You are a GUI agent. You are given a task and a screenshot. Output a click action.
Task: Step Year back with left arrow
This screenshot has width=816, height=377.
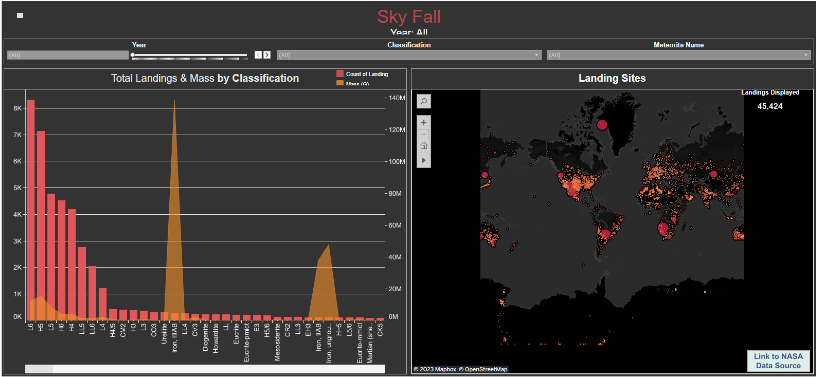[258, 55]
